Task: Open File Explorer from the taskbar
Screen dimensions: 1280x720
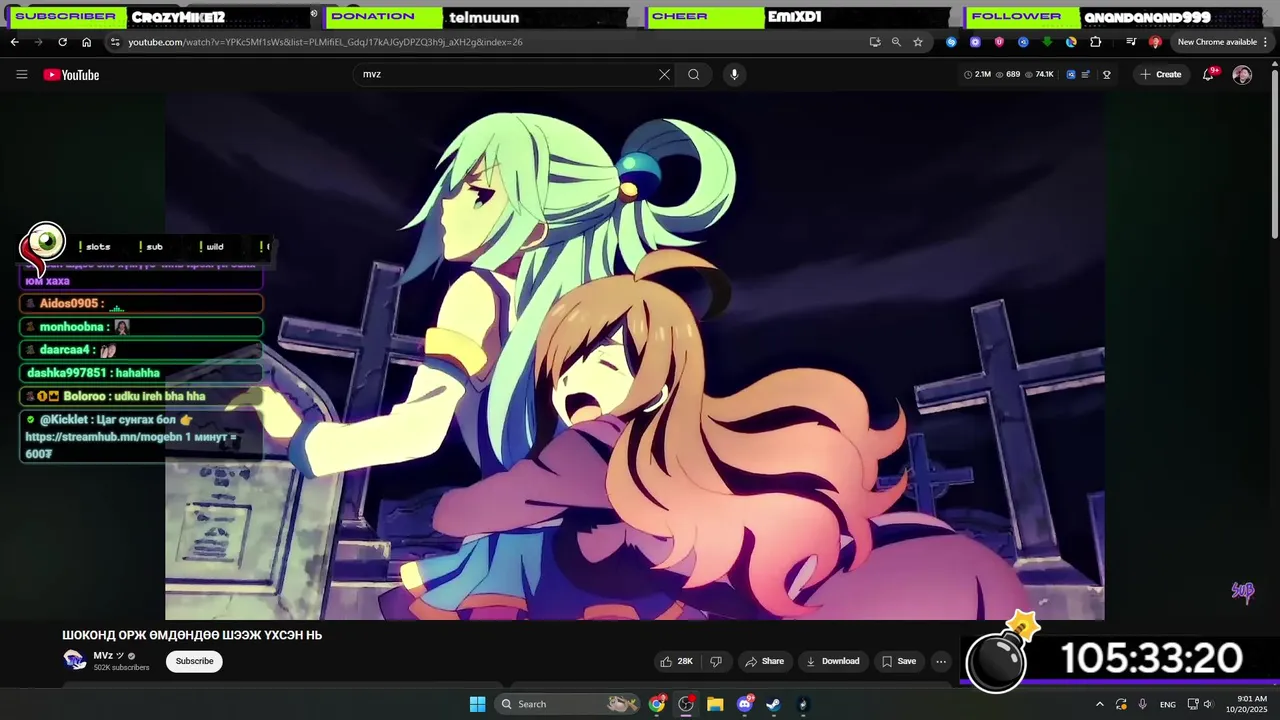Action: click(715, 704)
